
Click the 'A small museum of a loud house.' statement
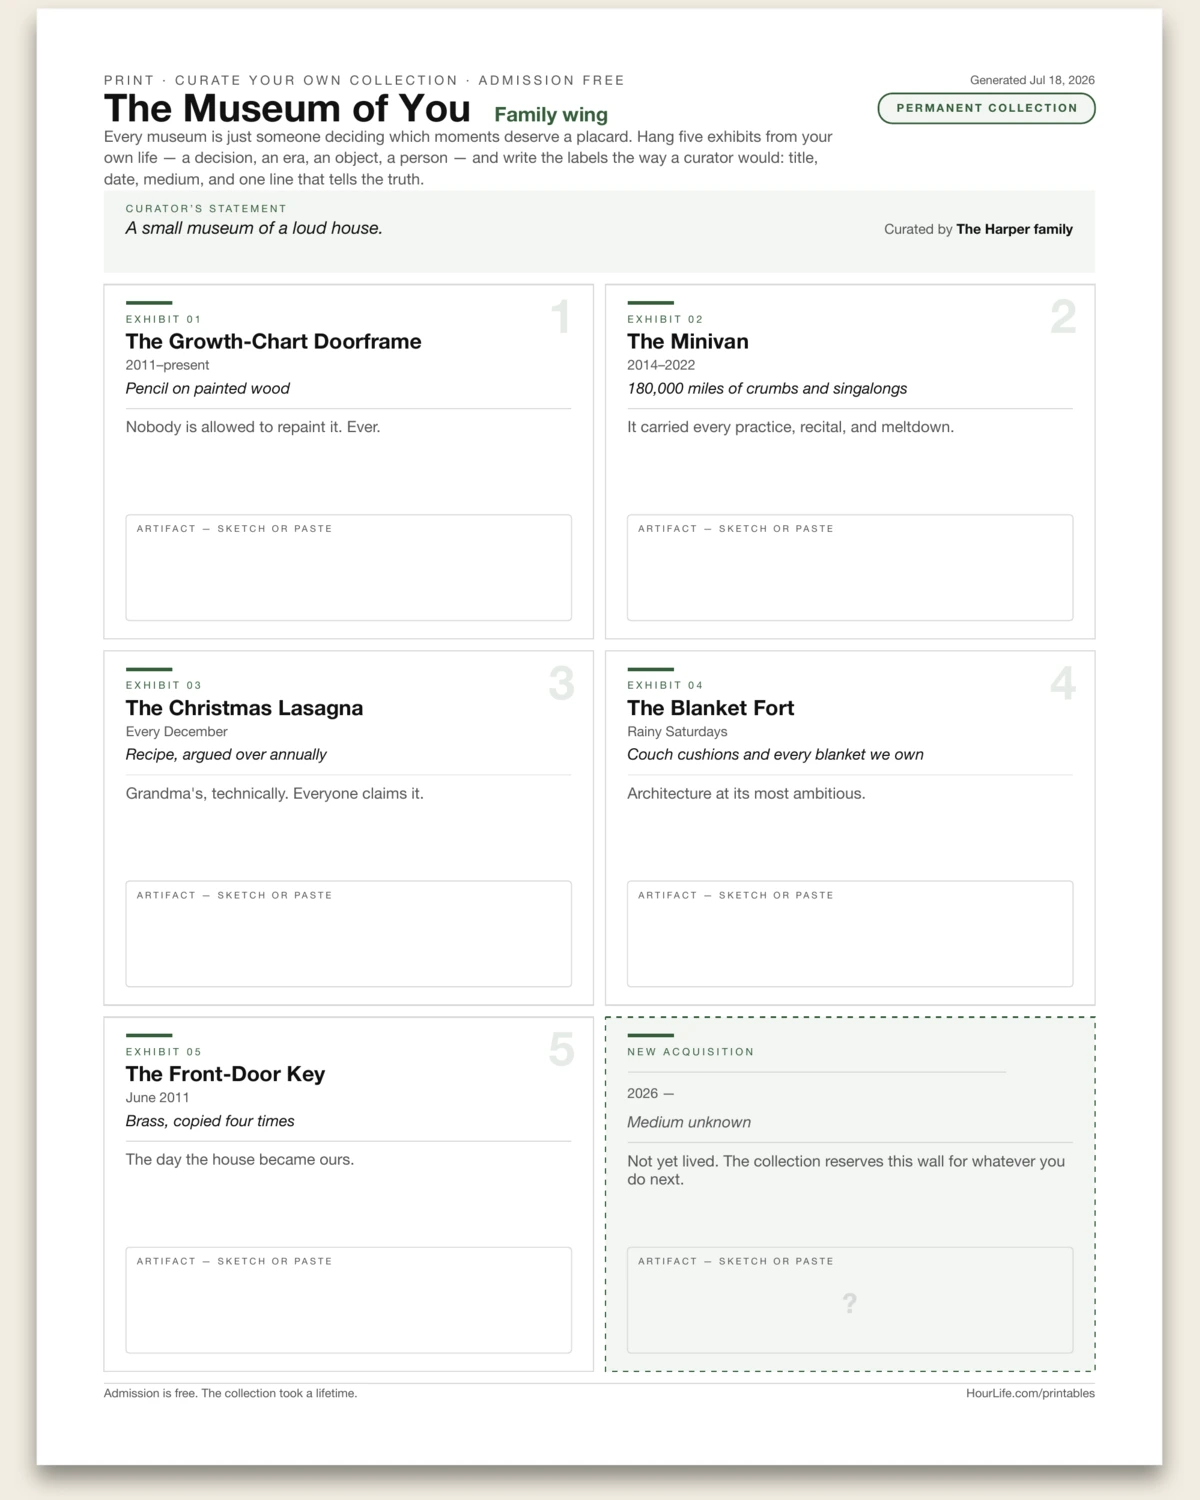click(254, 228)
